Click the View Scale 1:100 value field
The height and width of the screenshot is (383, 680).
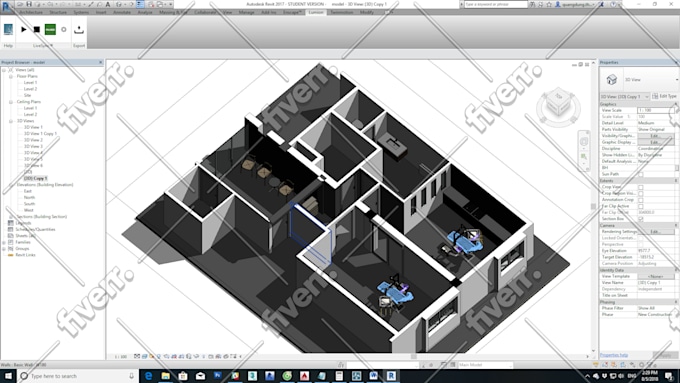tap(656, 111)
